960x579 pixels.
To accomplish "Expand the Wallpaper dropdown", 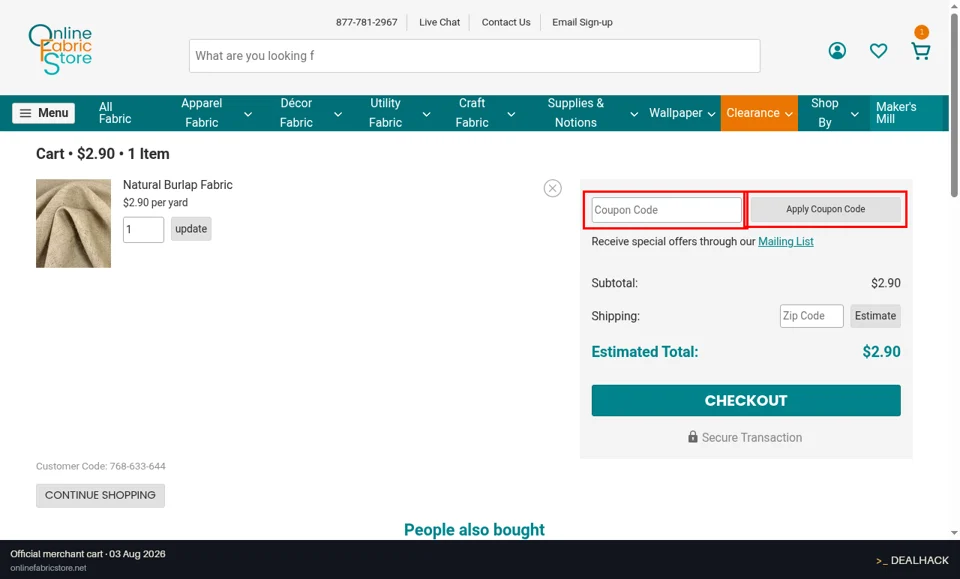I will 711,114.
